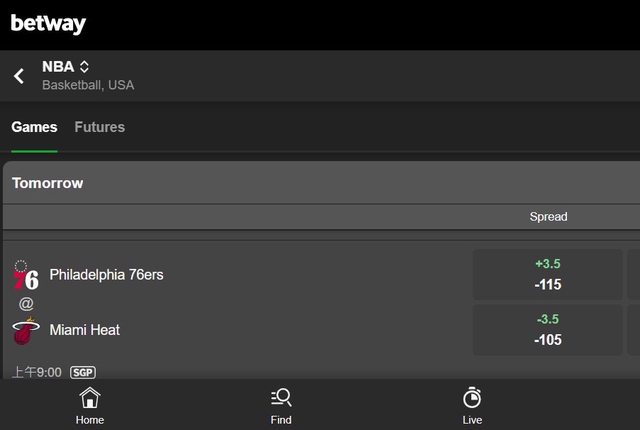Click the Philadelphia 76ers team logo
This screenshot has height=430, width=640.
[x=26, y=275]
